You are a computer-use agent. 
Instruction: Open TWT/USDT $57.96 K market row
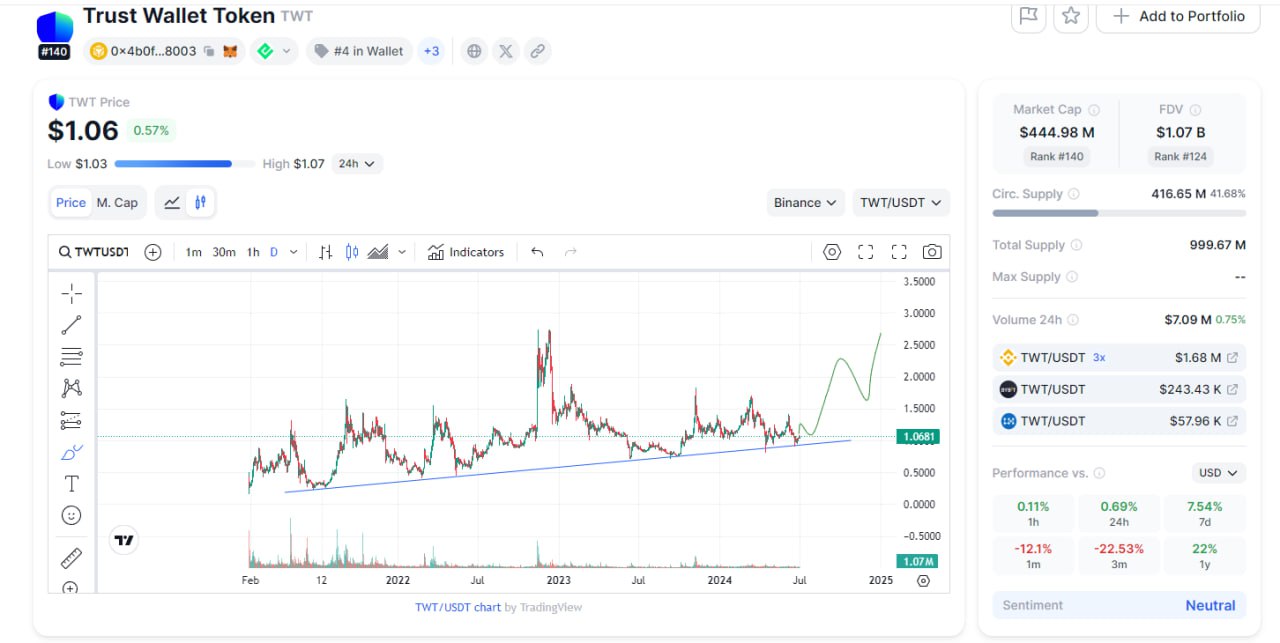[x=1119, y=421]
